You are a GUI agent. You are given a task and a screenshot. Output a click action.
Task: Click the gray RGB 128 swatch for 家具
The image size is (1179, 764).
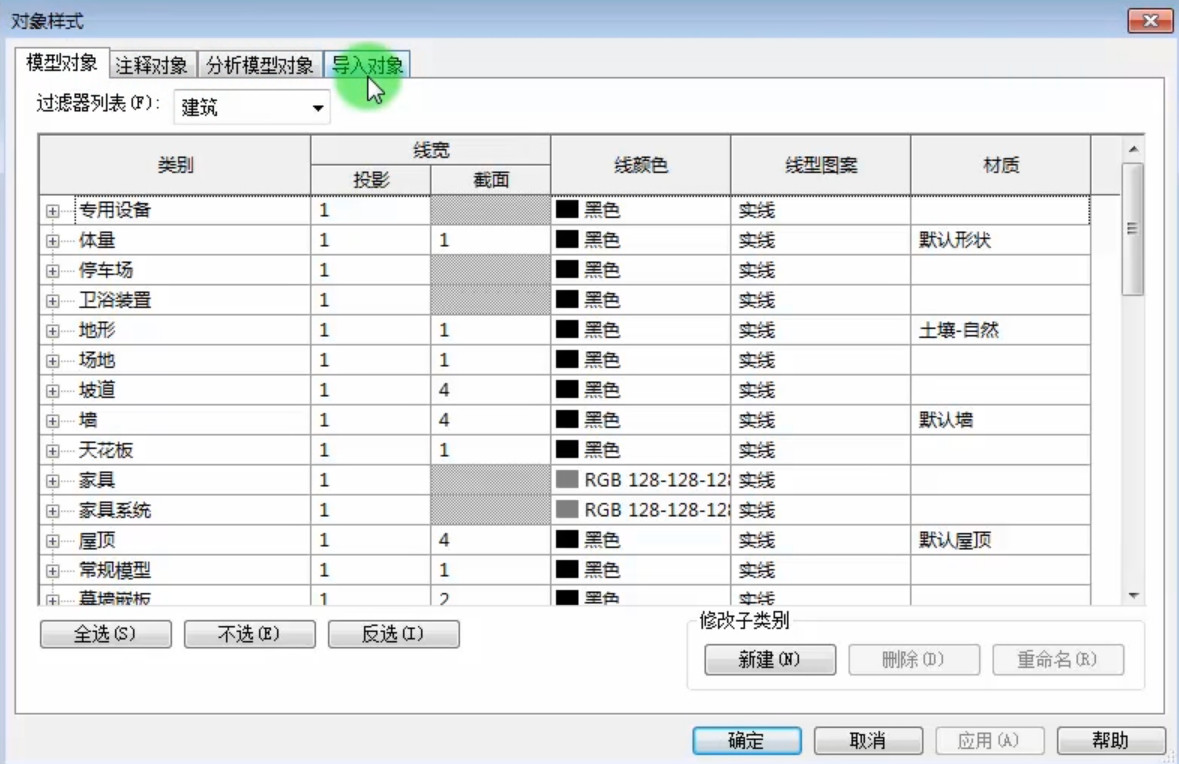pyautogui.click(x=567, y=480)
